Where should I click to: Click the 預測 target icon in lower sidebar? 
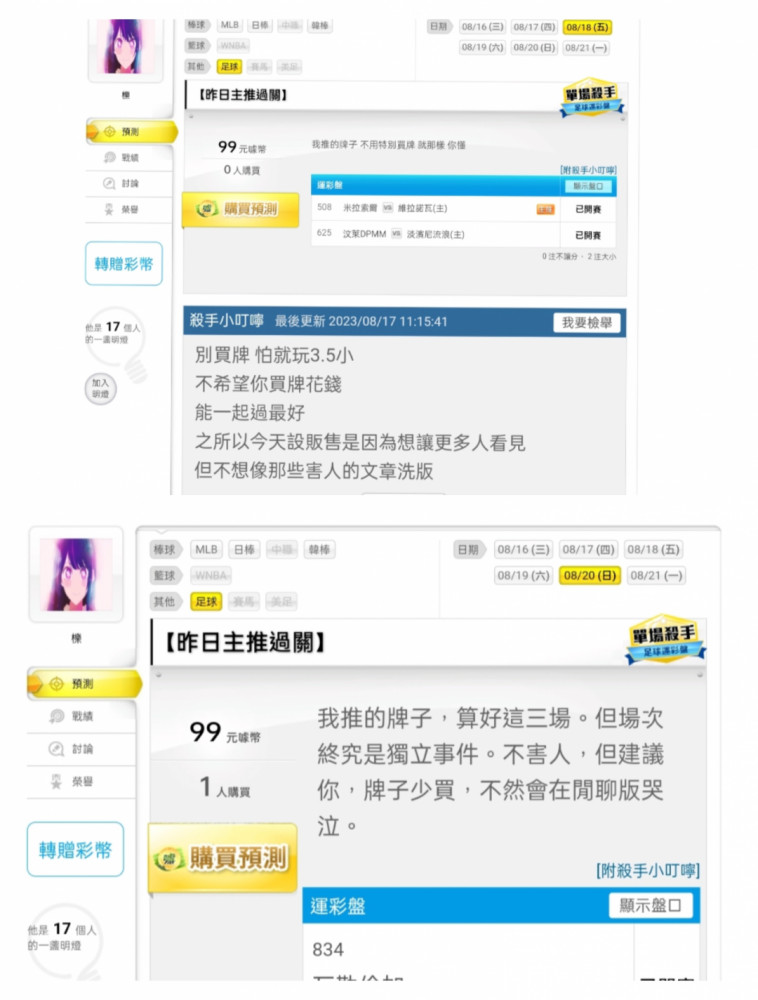[56, 684]
